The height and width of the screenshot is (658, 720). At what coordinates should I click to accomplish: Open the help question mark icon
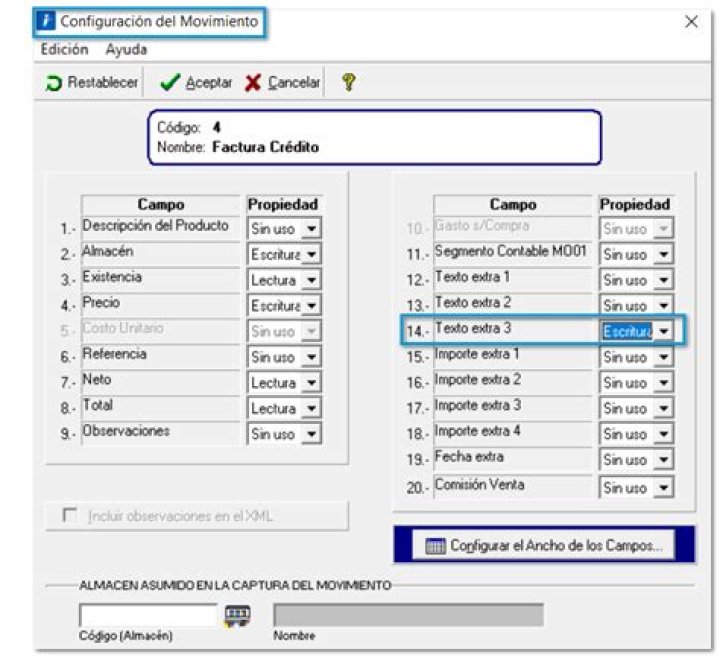tap(347, 83)
